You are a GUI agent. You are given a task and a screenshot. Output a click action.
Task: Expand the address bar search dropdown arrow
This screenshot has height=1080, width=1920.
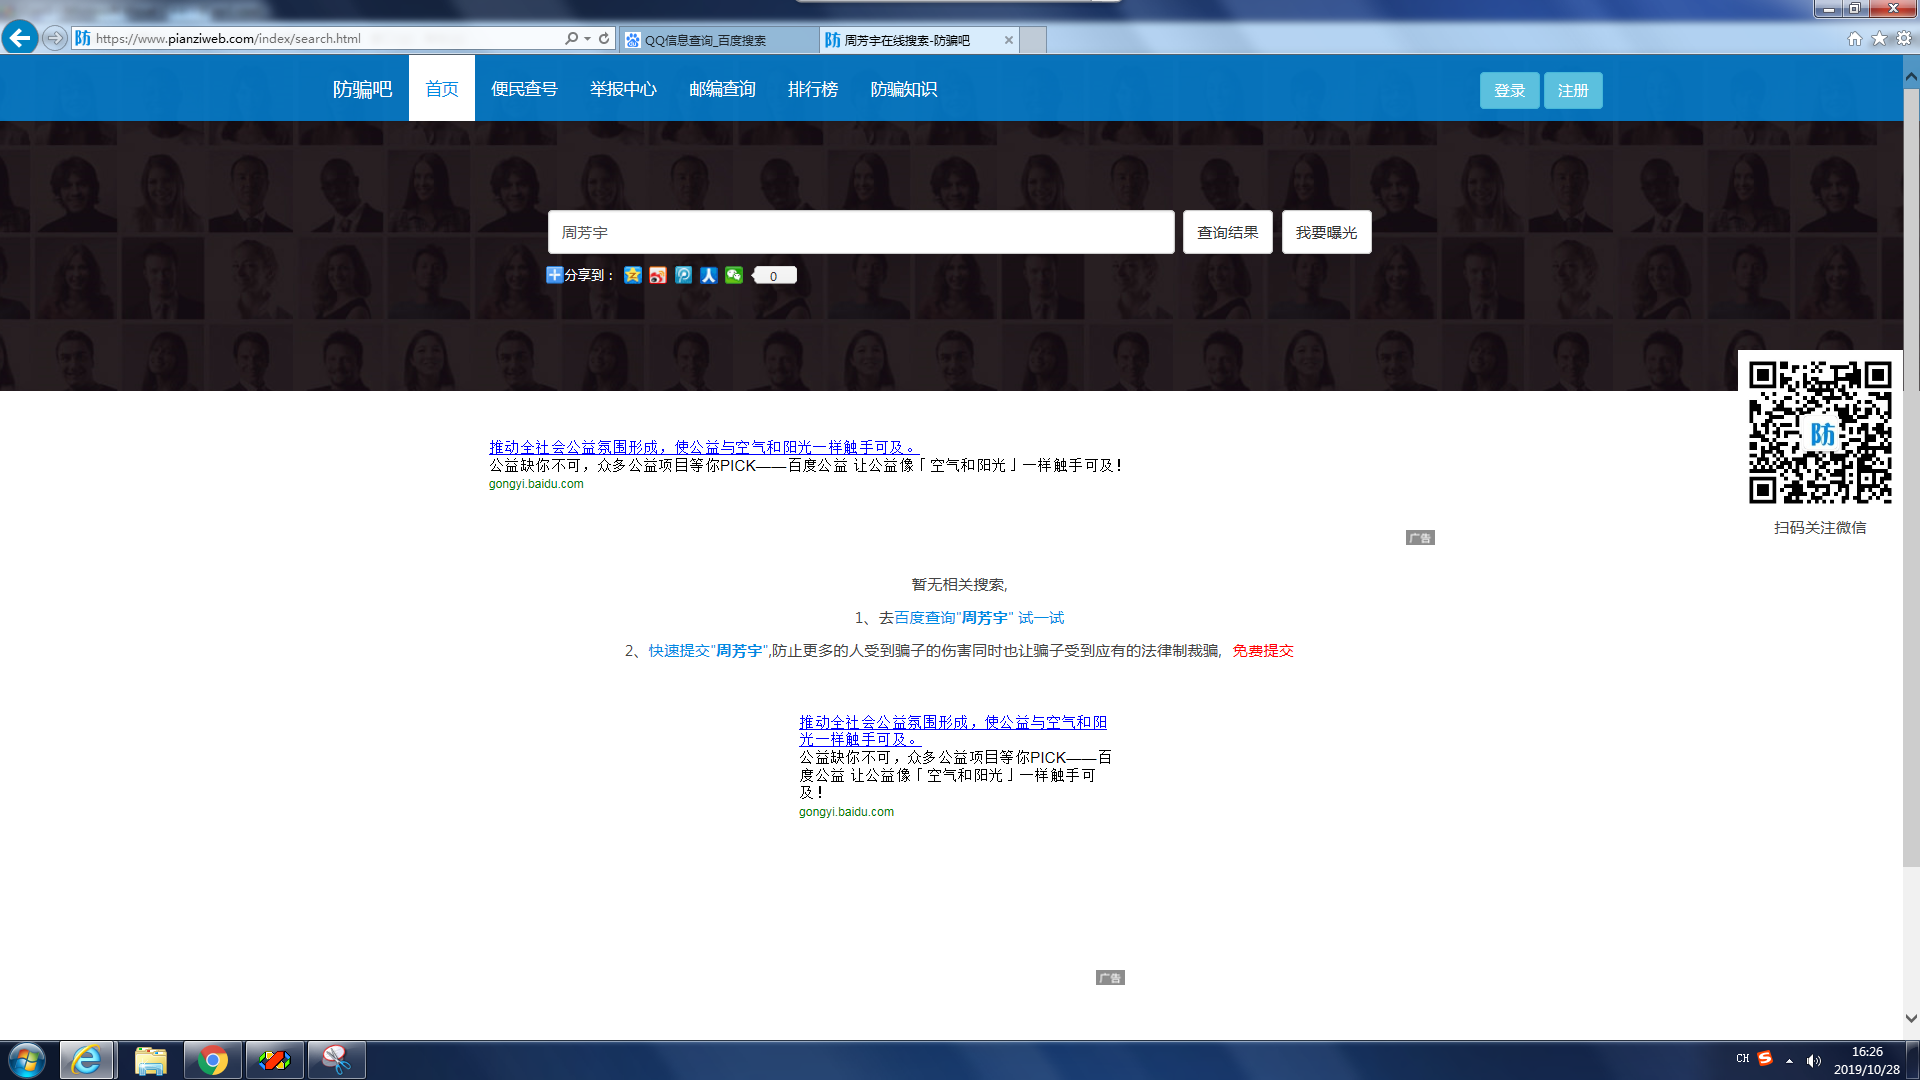point(587,38)
